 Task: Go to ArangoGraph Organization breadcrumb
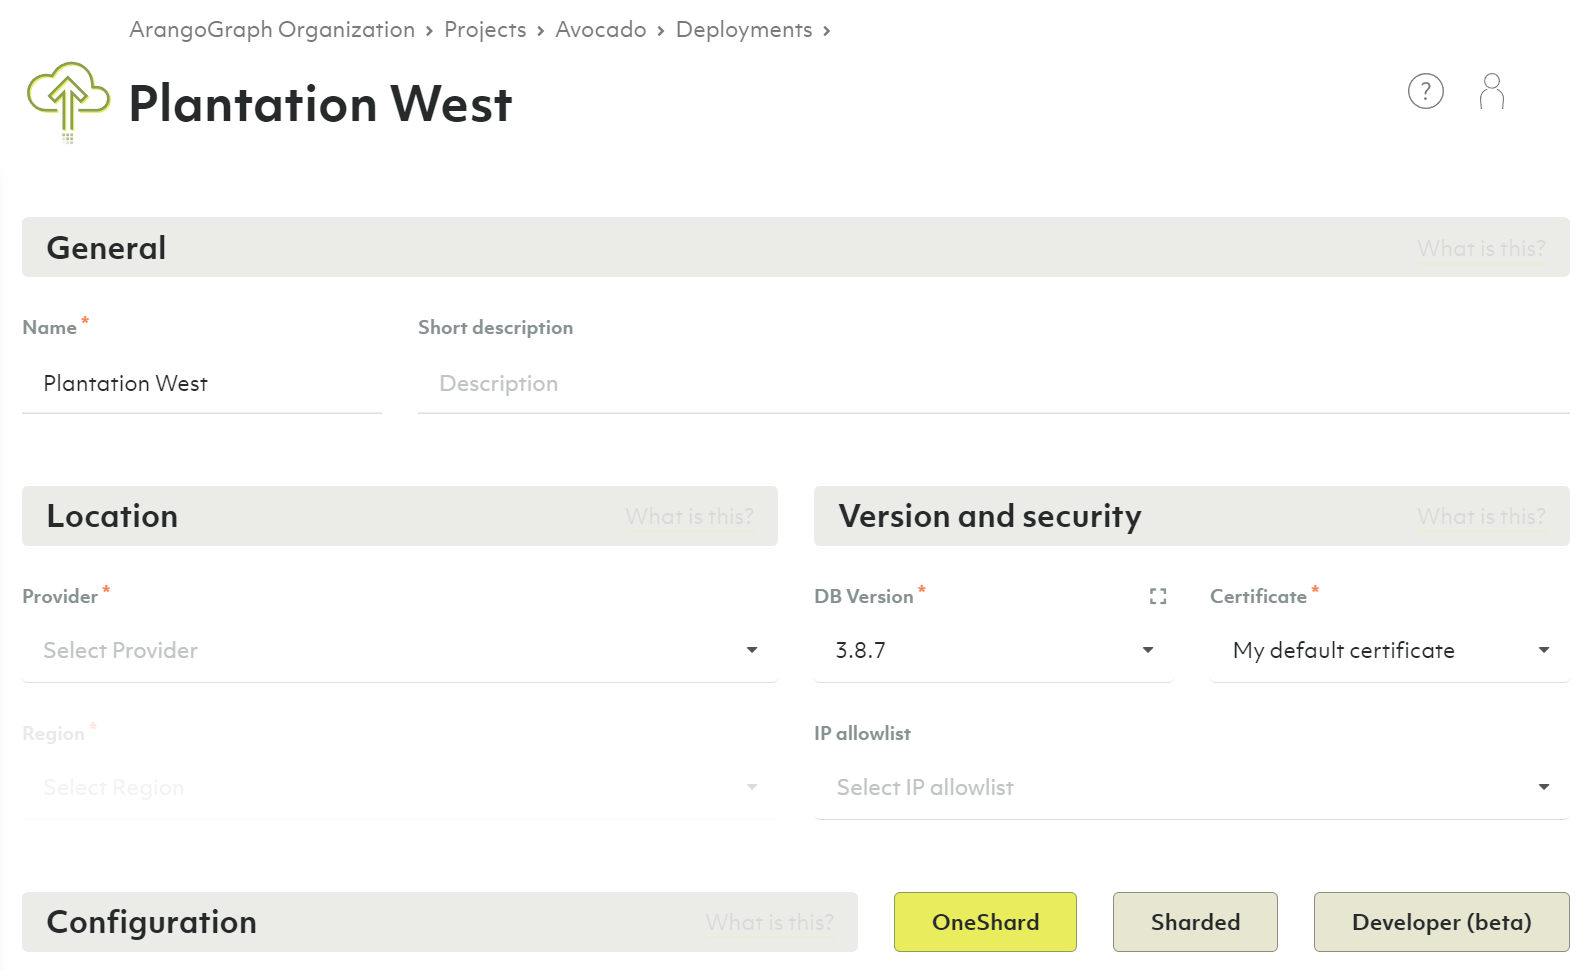click(272, 30)
